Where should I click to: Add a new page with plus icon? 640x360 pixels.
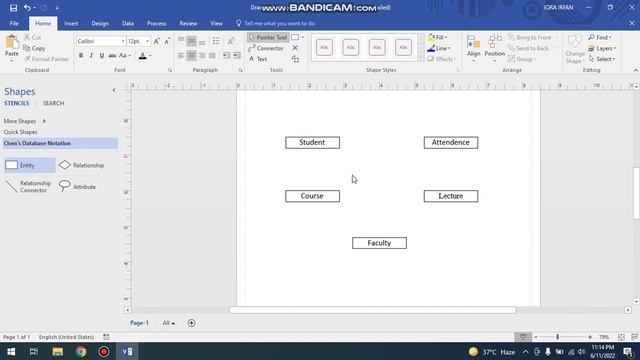pos(191,323)
